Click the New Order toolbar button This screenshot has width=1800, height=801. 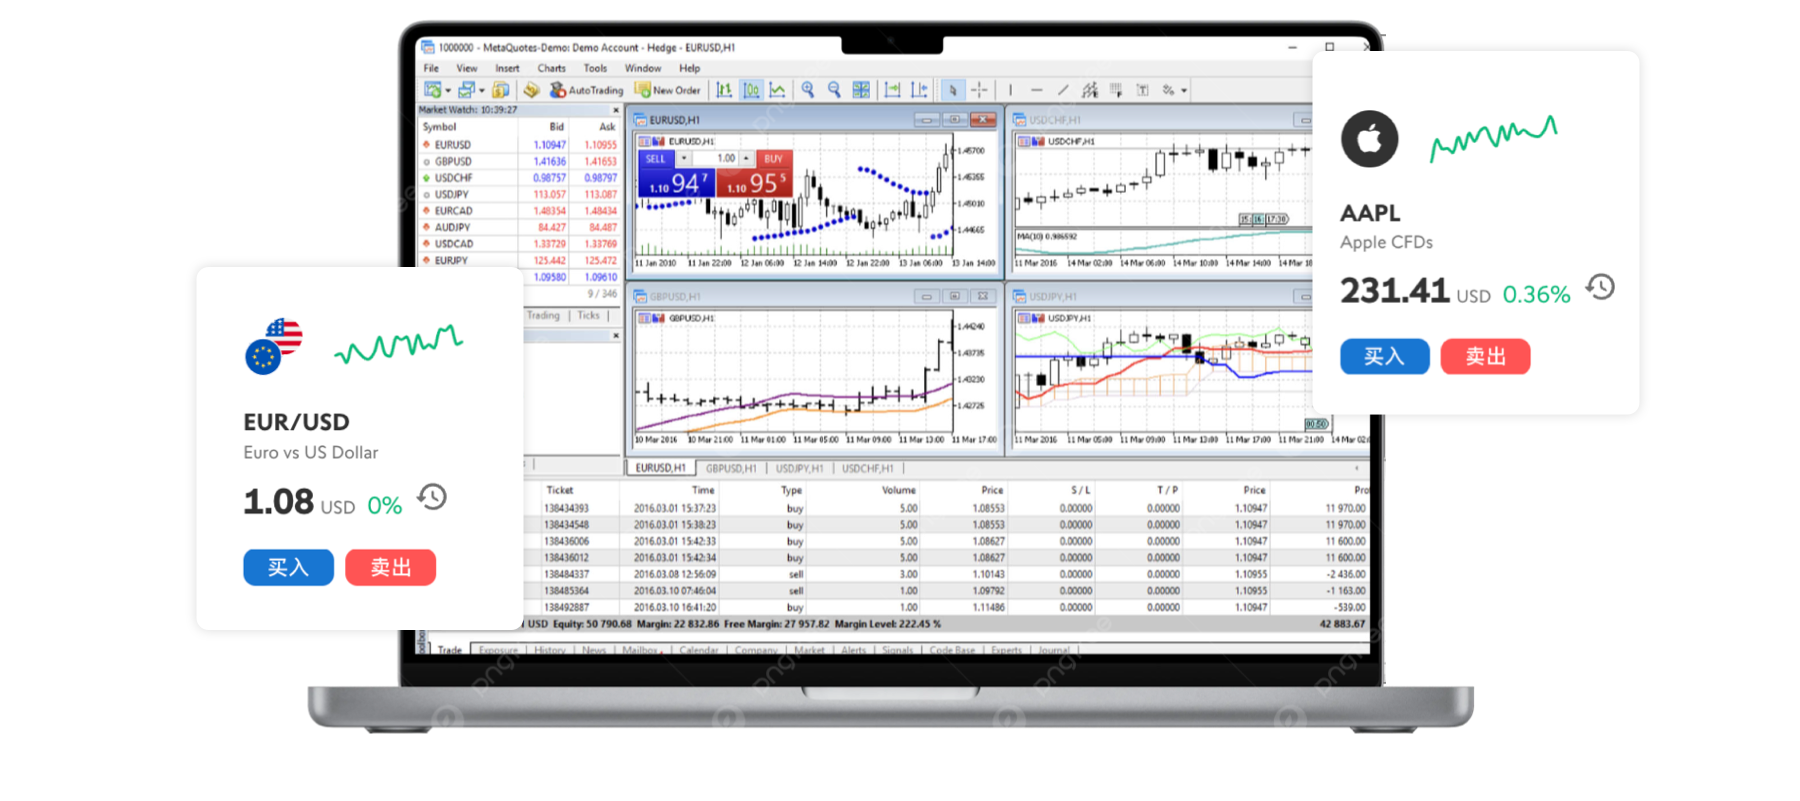667,90
